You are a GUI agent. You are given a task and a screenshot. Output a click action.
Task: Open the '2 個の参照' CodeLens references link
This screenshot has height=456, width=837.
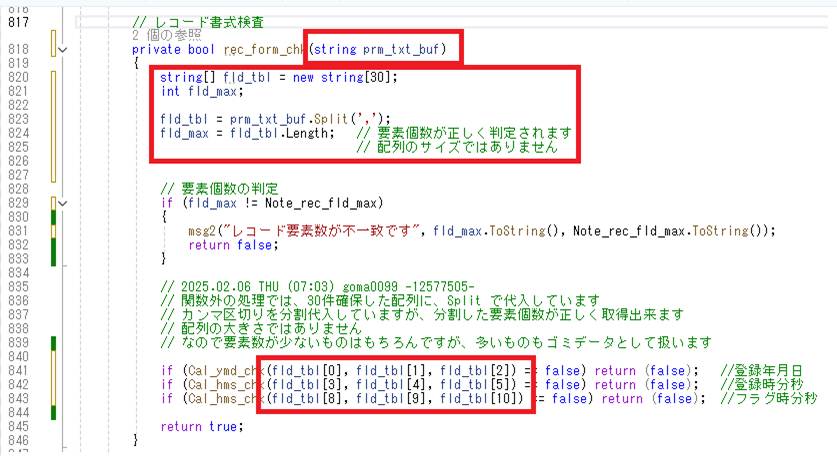(170, 35)
